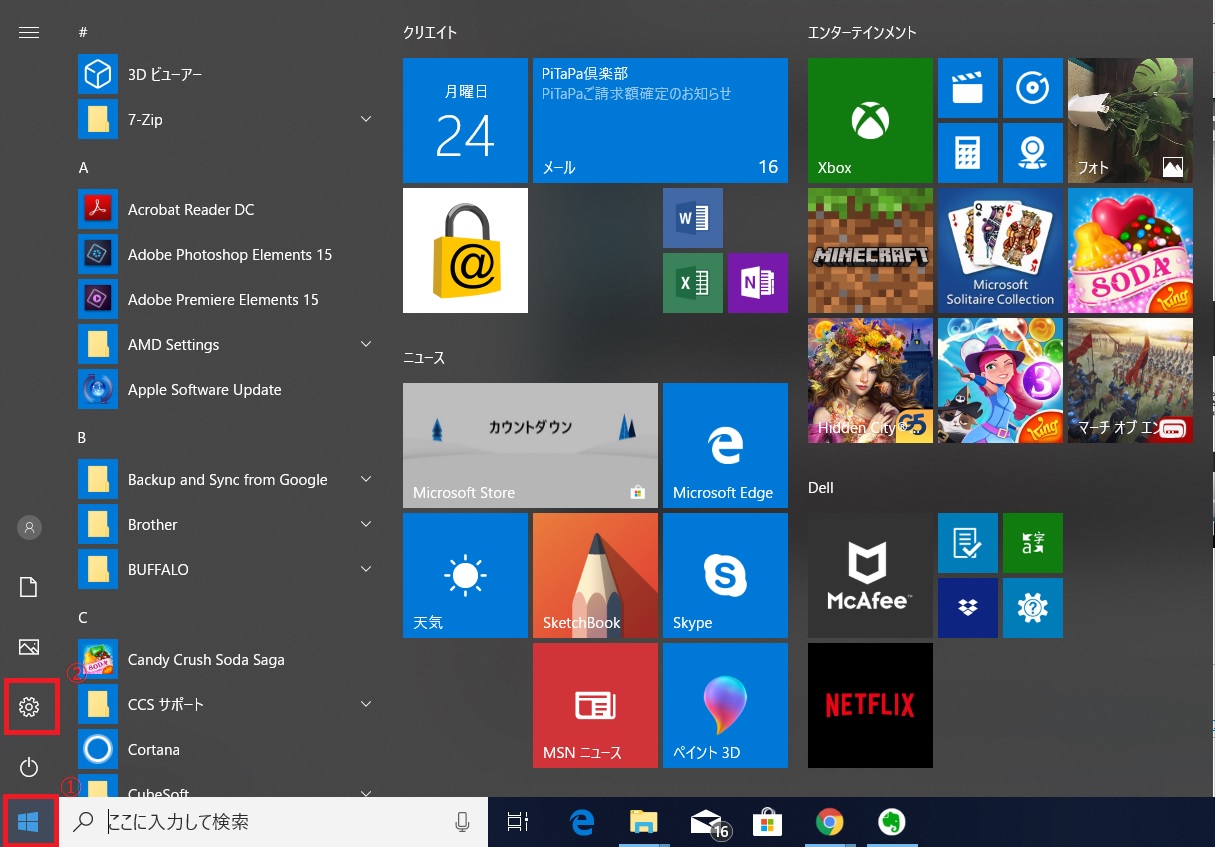Viewport: 1215px width, 847px height.
Task: Click the microphone icon in the search box
Action: (462, 822)
